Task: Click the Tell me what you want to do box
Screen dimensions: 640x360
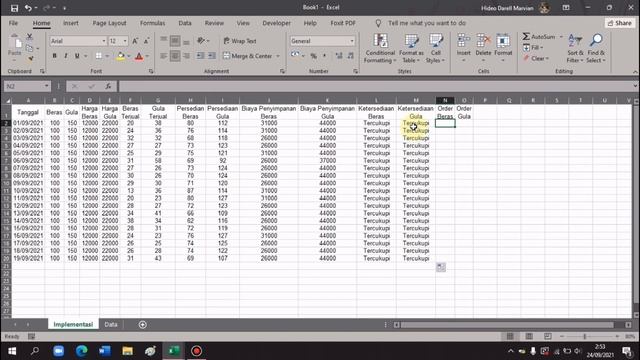Action: [x=427, y=23]
